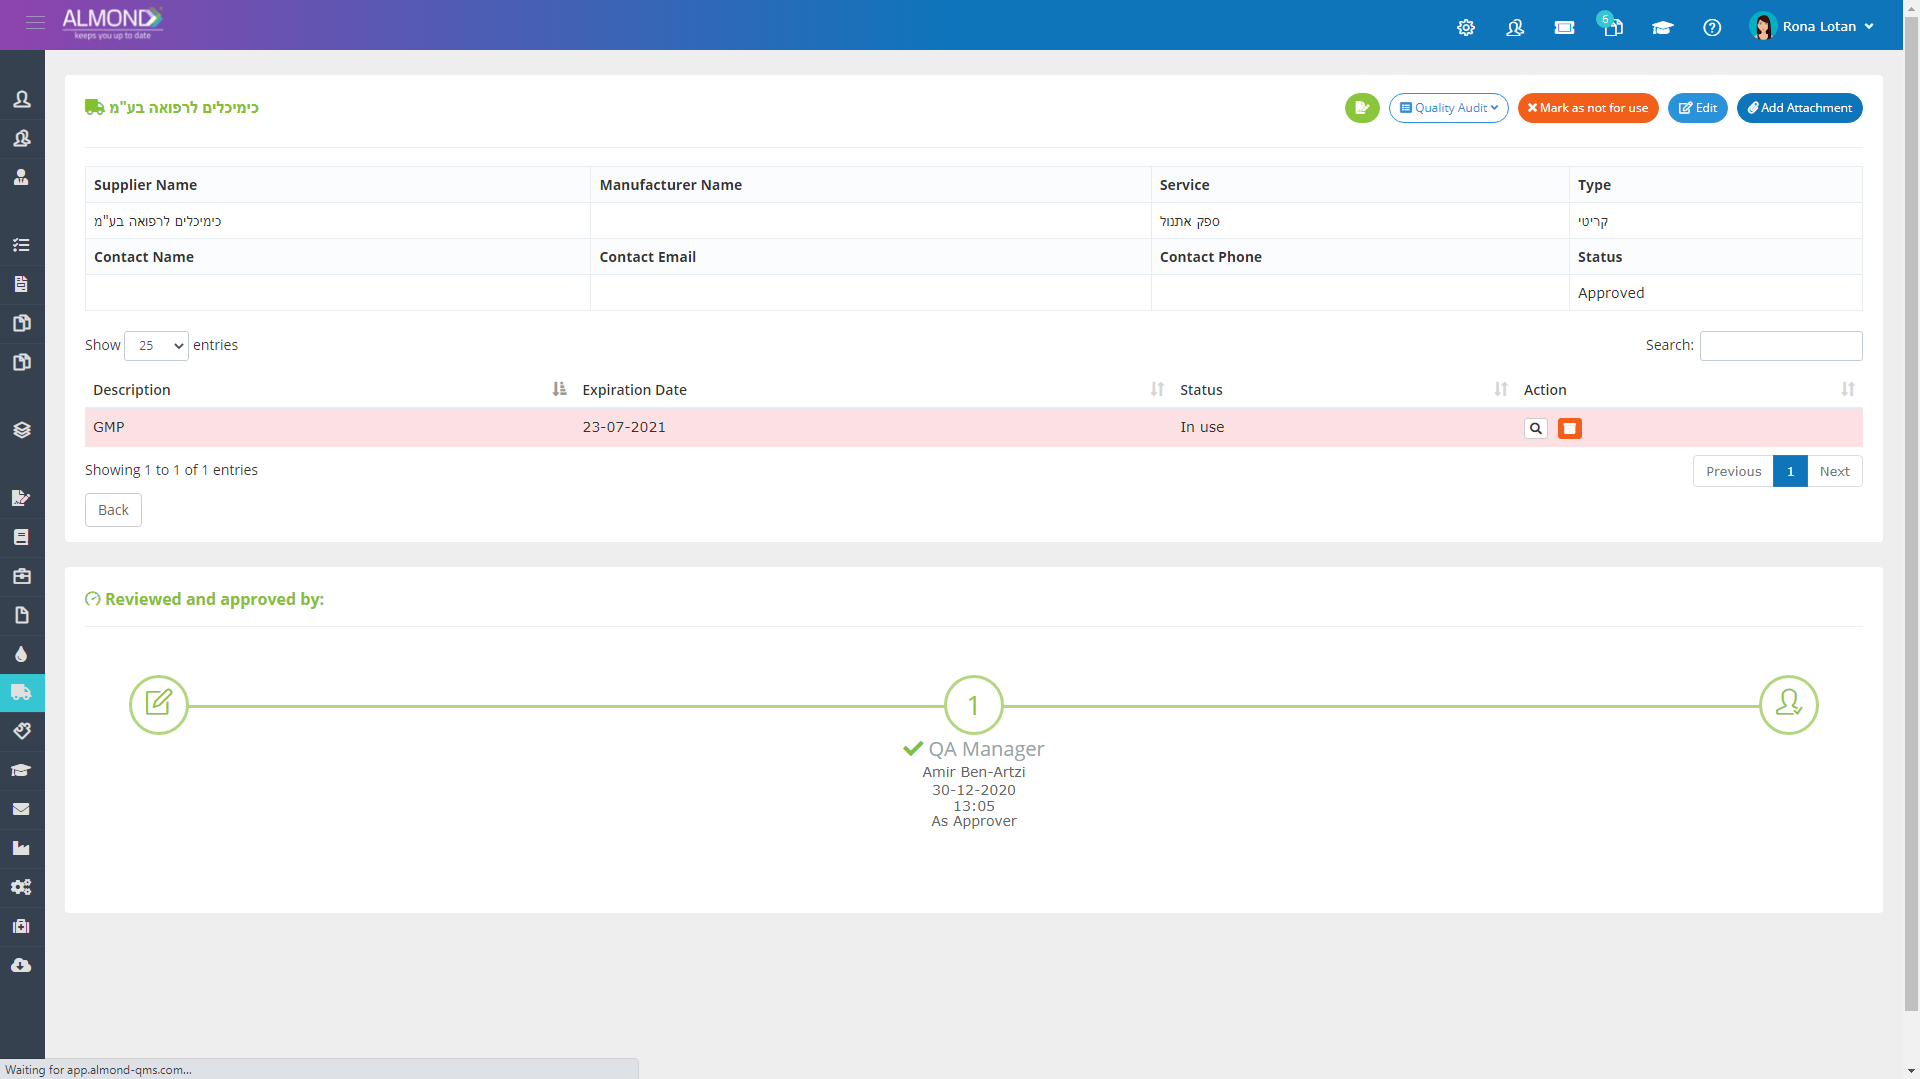
Task: Select page 1 in pagination
Action: point(1790,471)
